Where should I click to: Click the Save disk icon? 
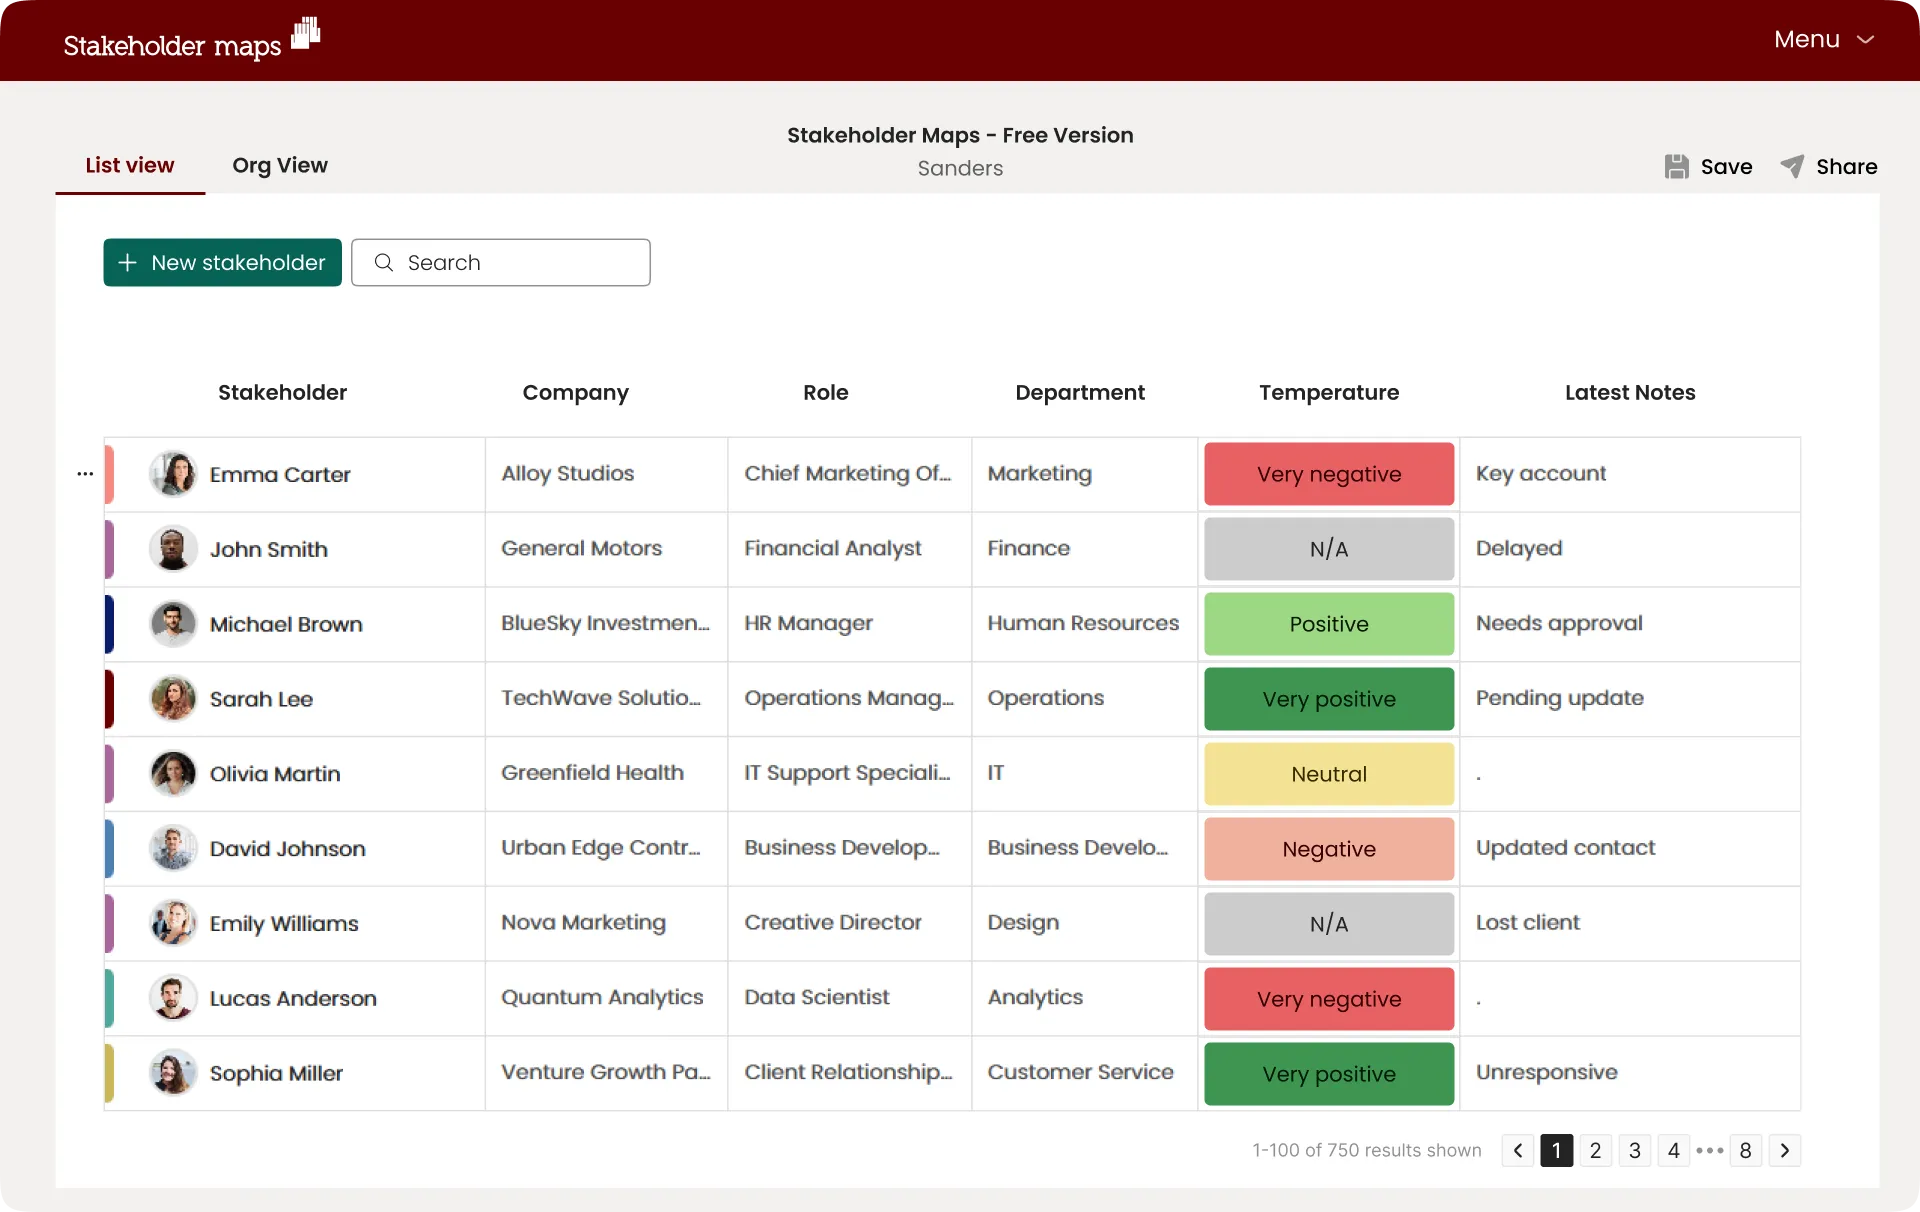(1676, 167)
